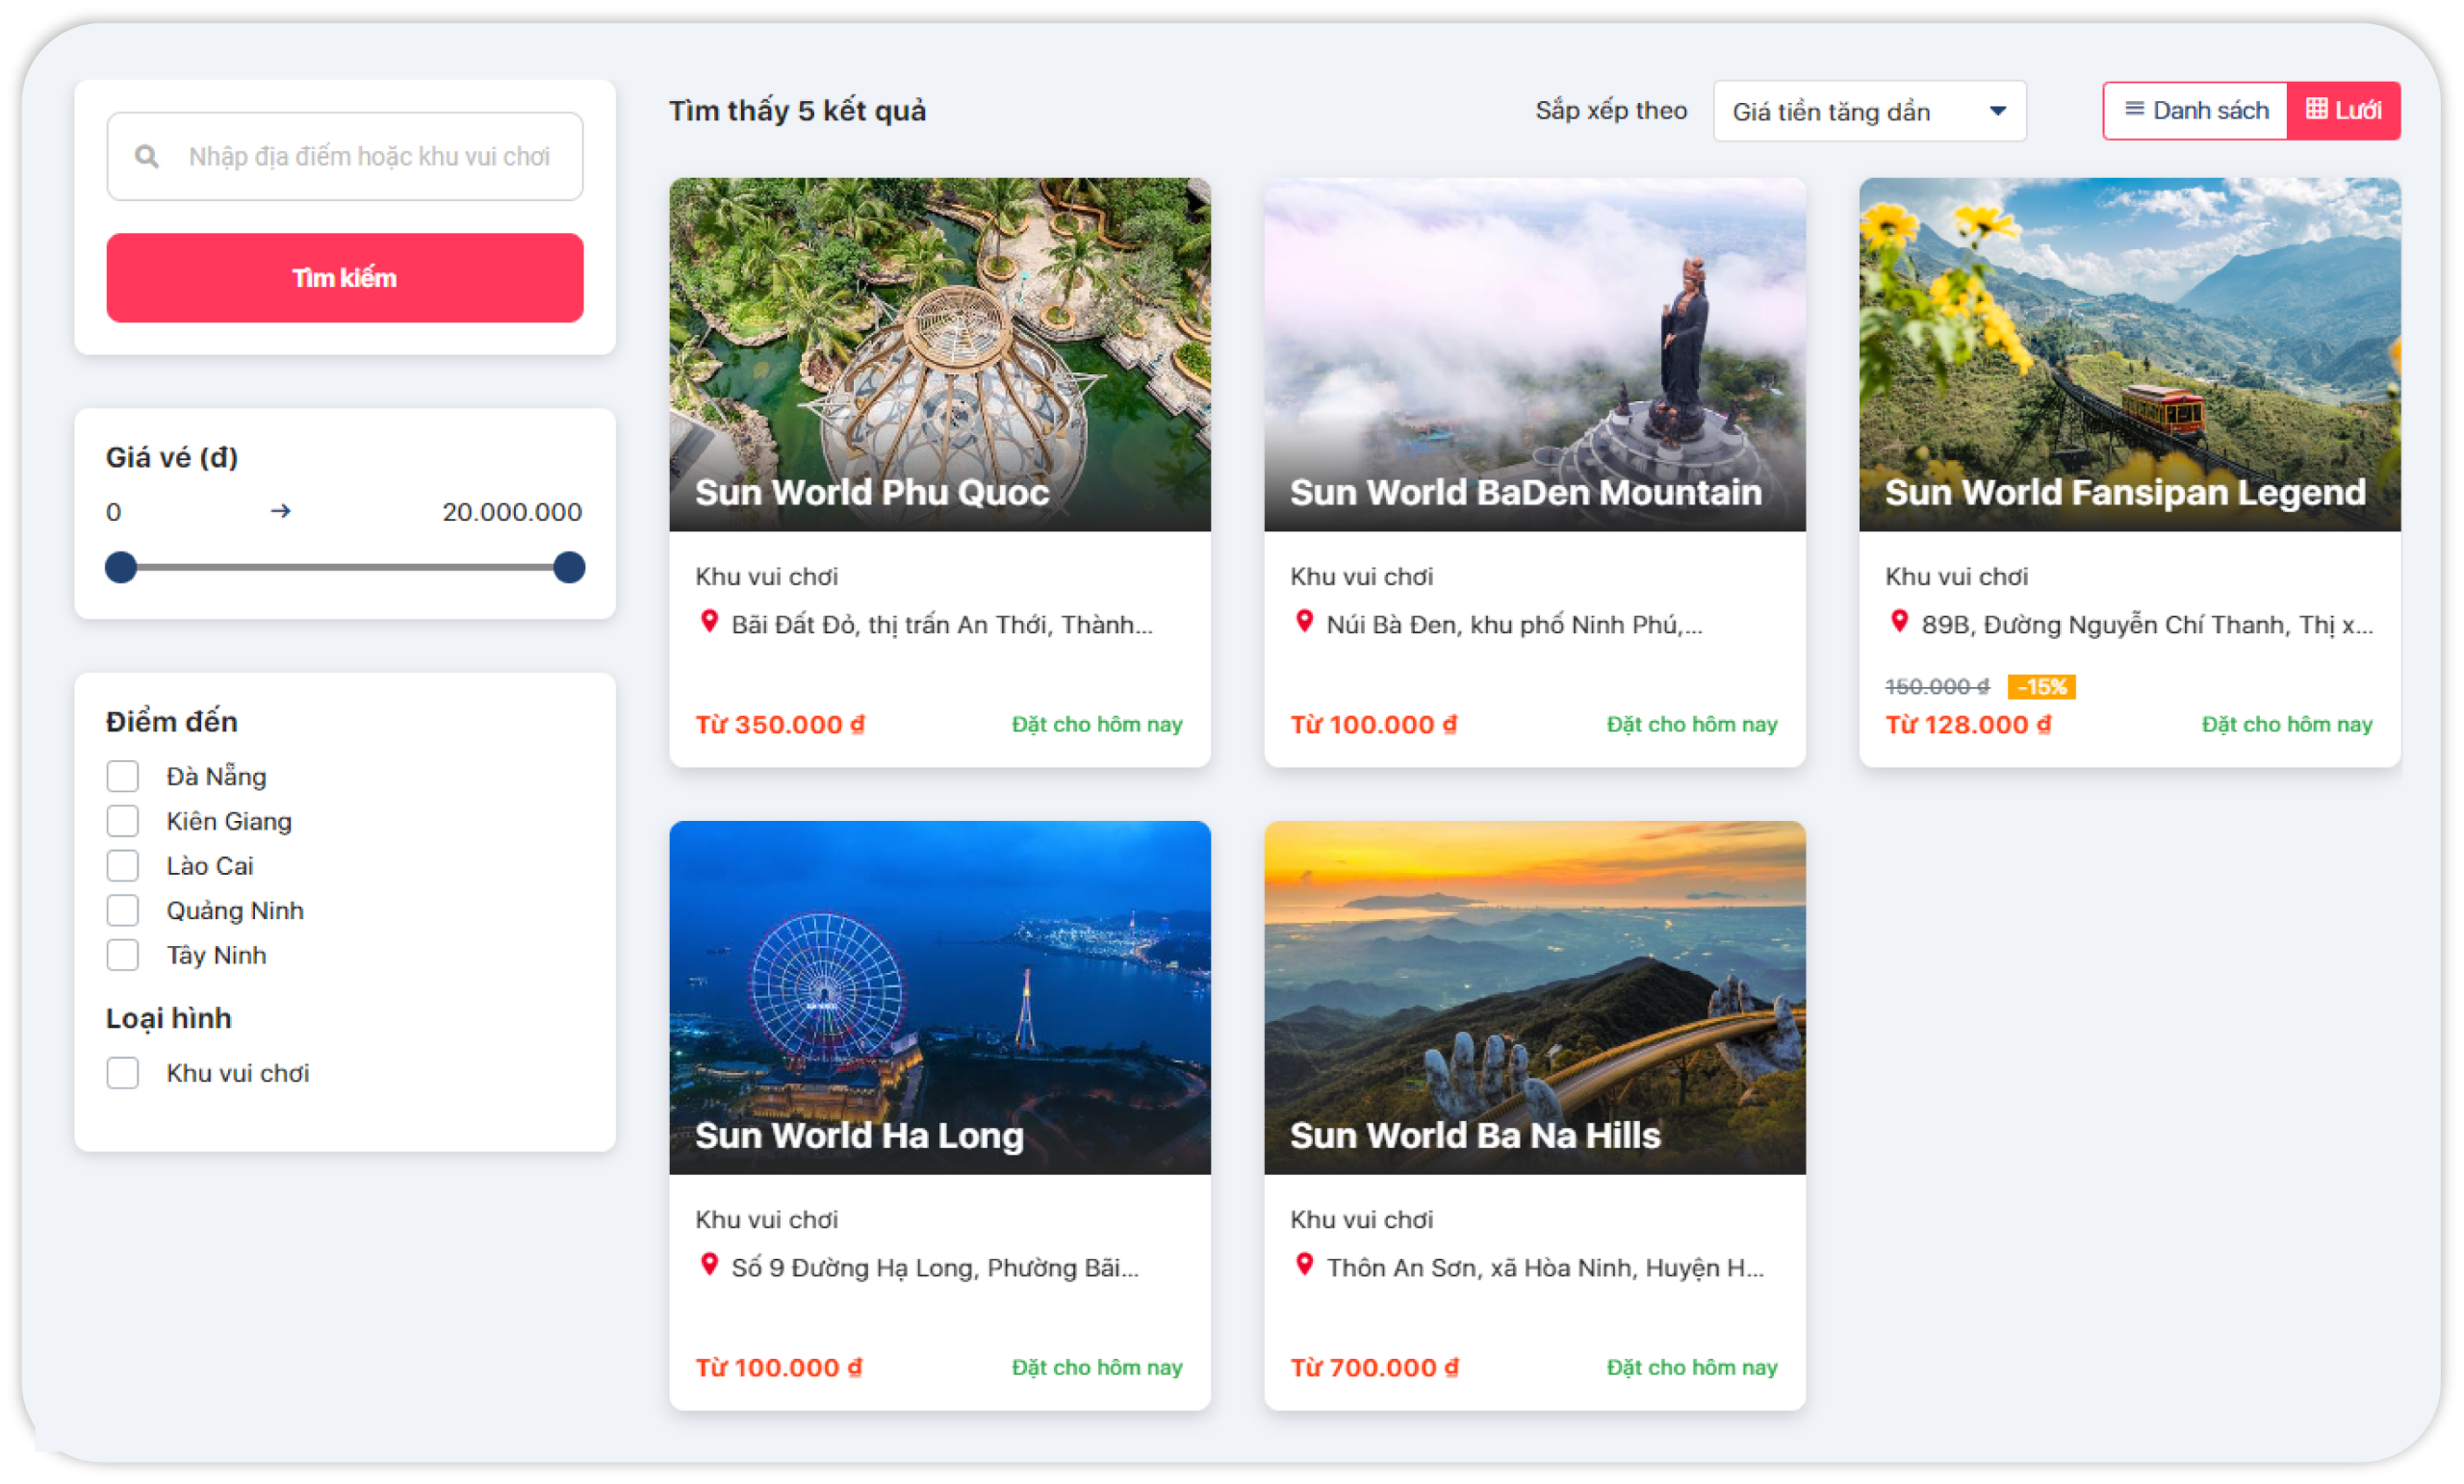
Task: Check the Quảng Ninh destination checkbox
Action: click(x=123, y=910)
